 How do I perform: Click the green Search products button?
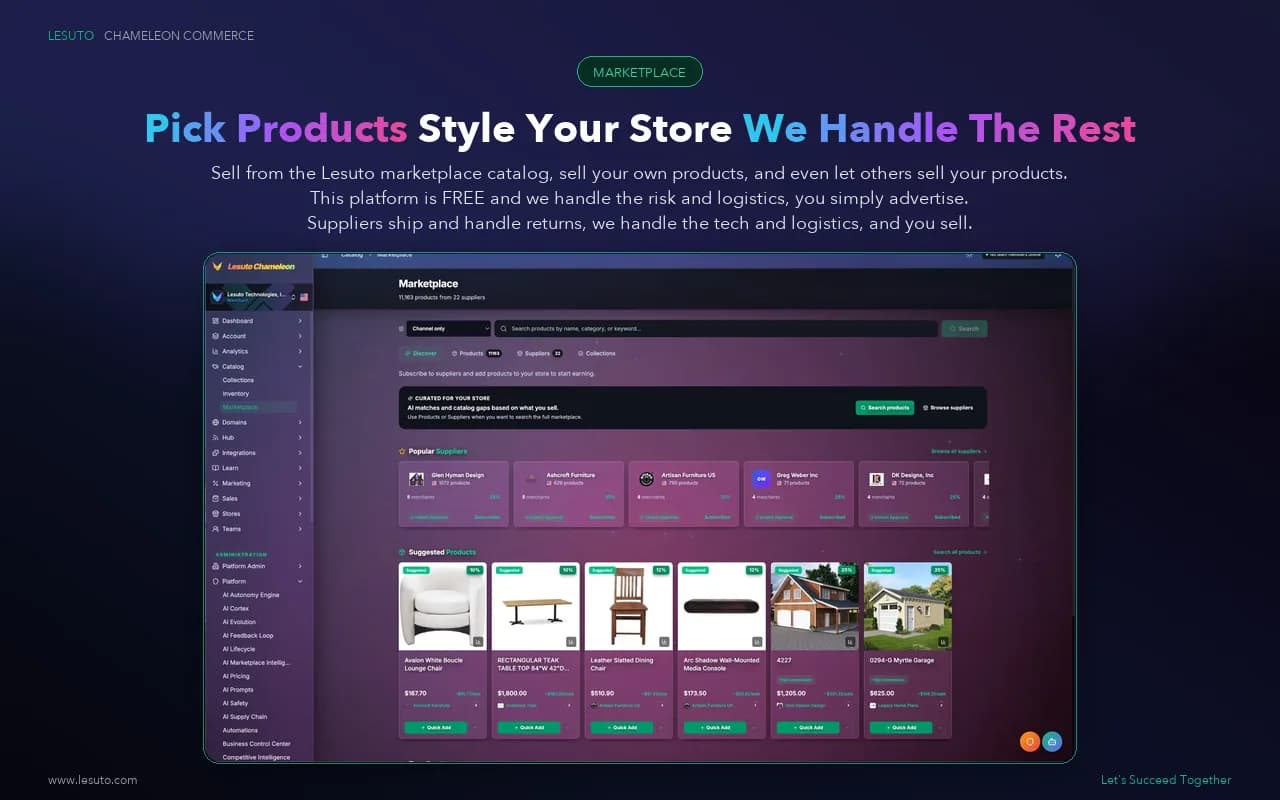tap(885, 408)
